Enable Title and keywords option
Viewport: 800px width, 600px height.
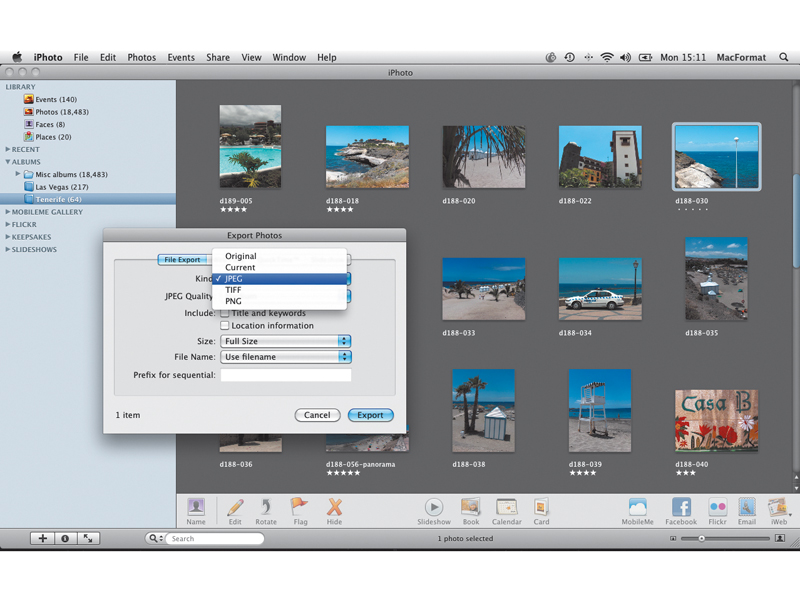click(224, 313)
